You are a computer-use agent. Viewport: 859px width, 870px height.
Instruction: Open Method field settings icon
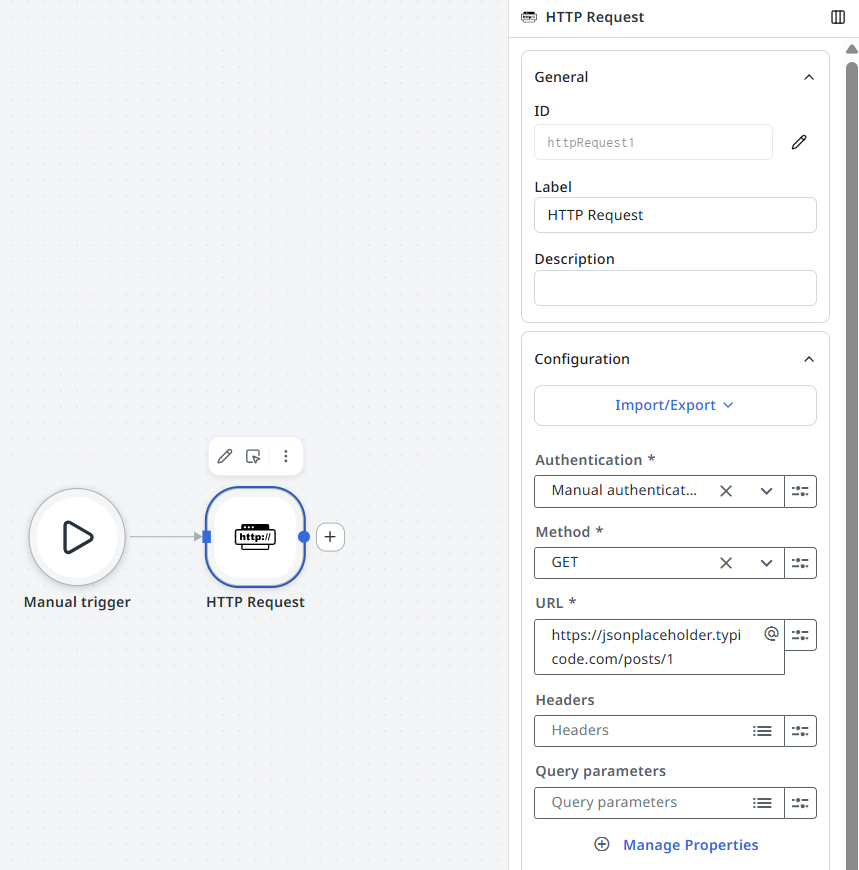(x=800, y=563)
